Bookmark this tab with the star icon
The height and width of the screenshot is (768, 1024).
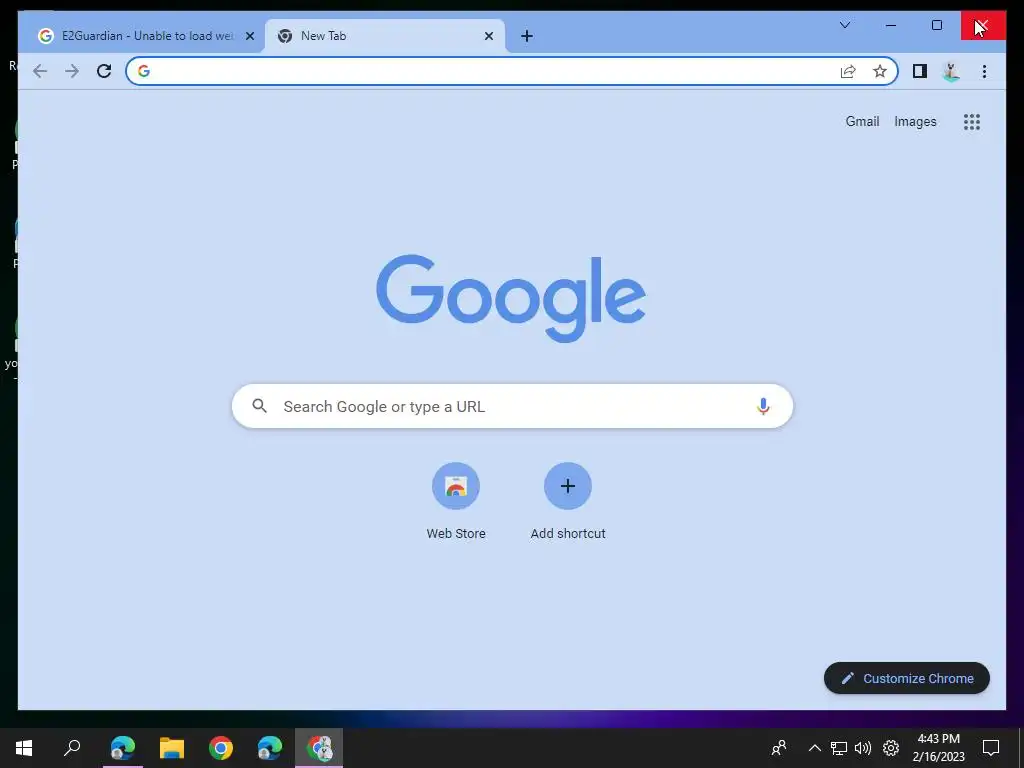tap(880, 71)
